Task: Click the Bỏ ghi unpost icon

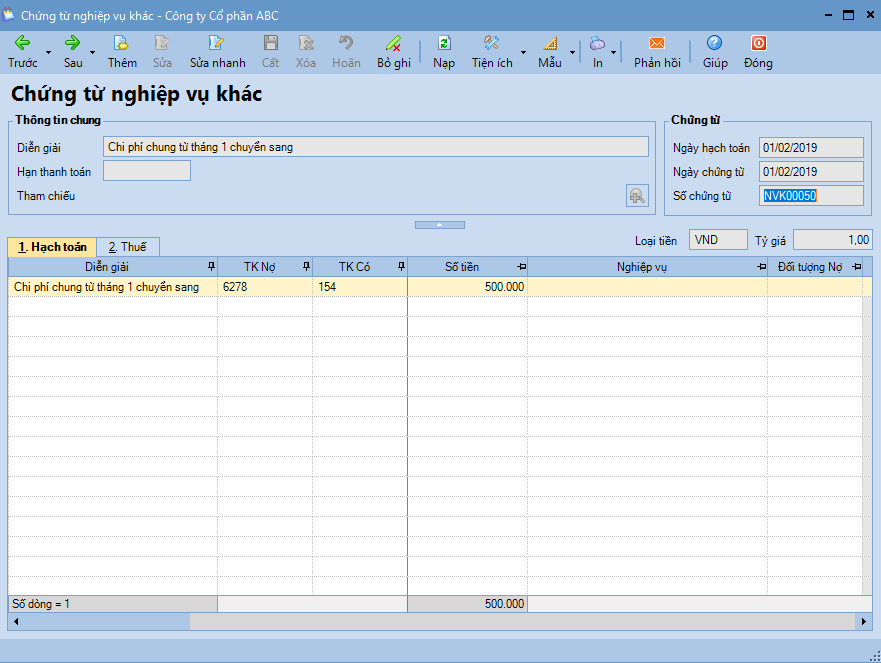Action: (x=393, y=45)
